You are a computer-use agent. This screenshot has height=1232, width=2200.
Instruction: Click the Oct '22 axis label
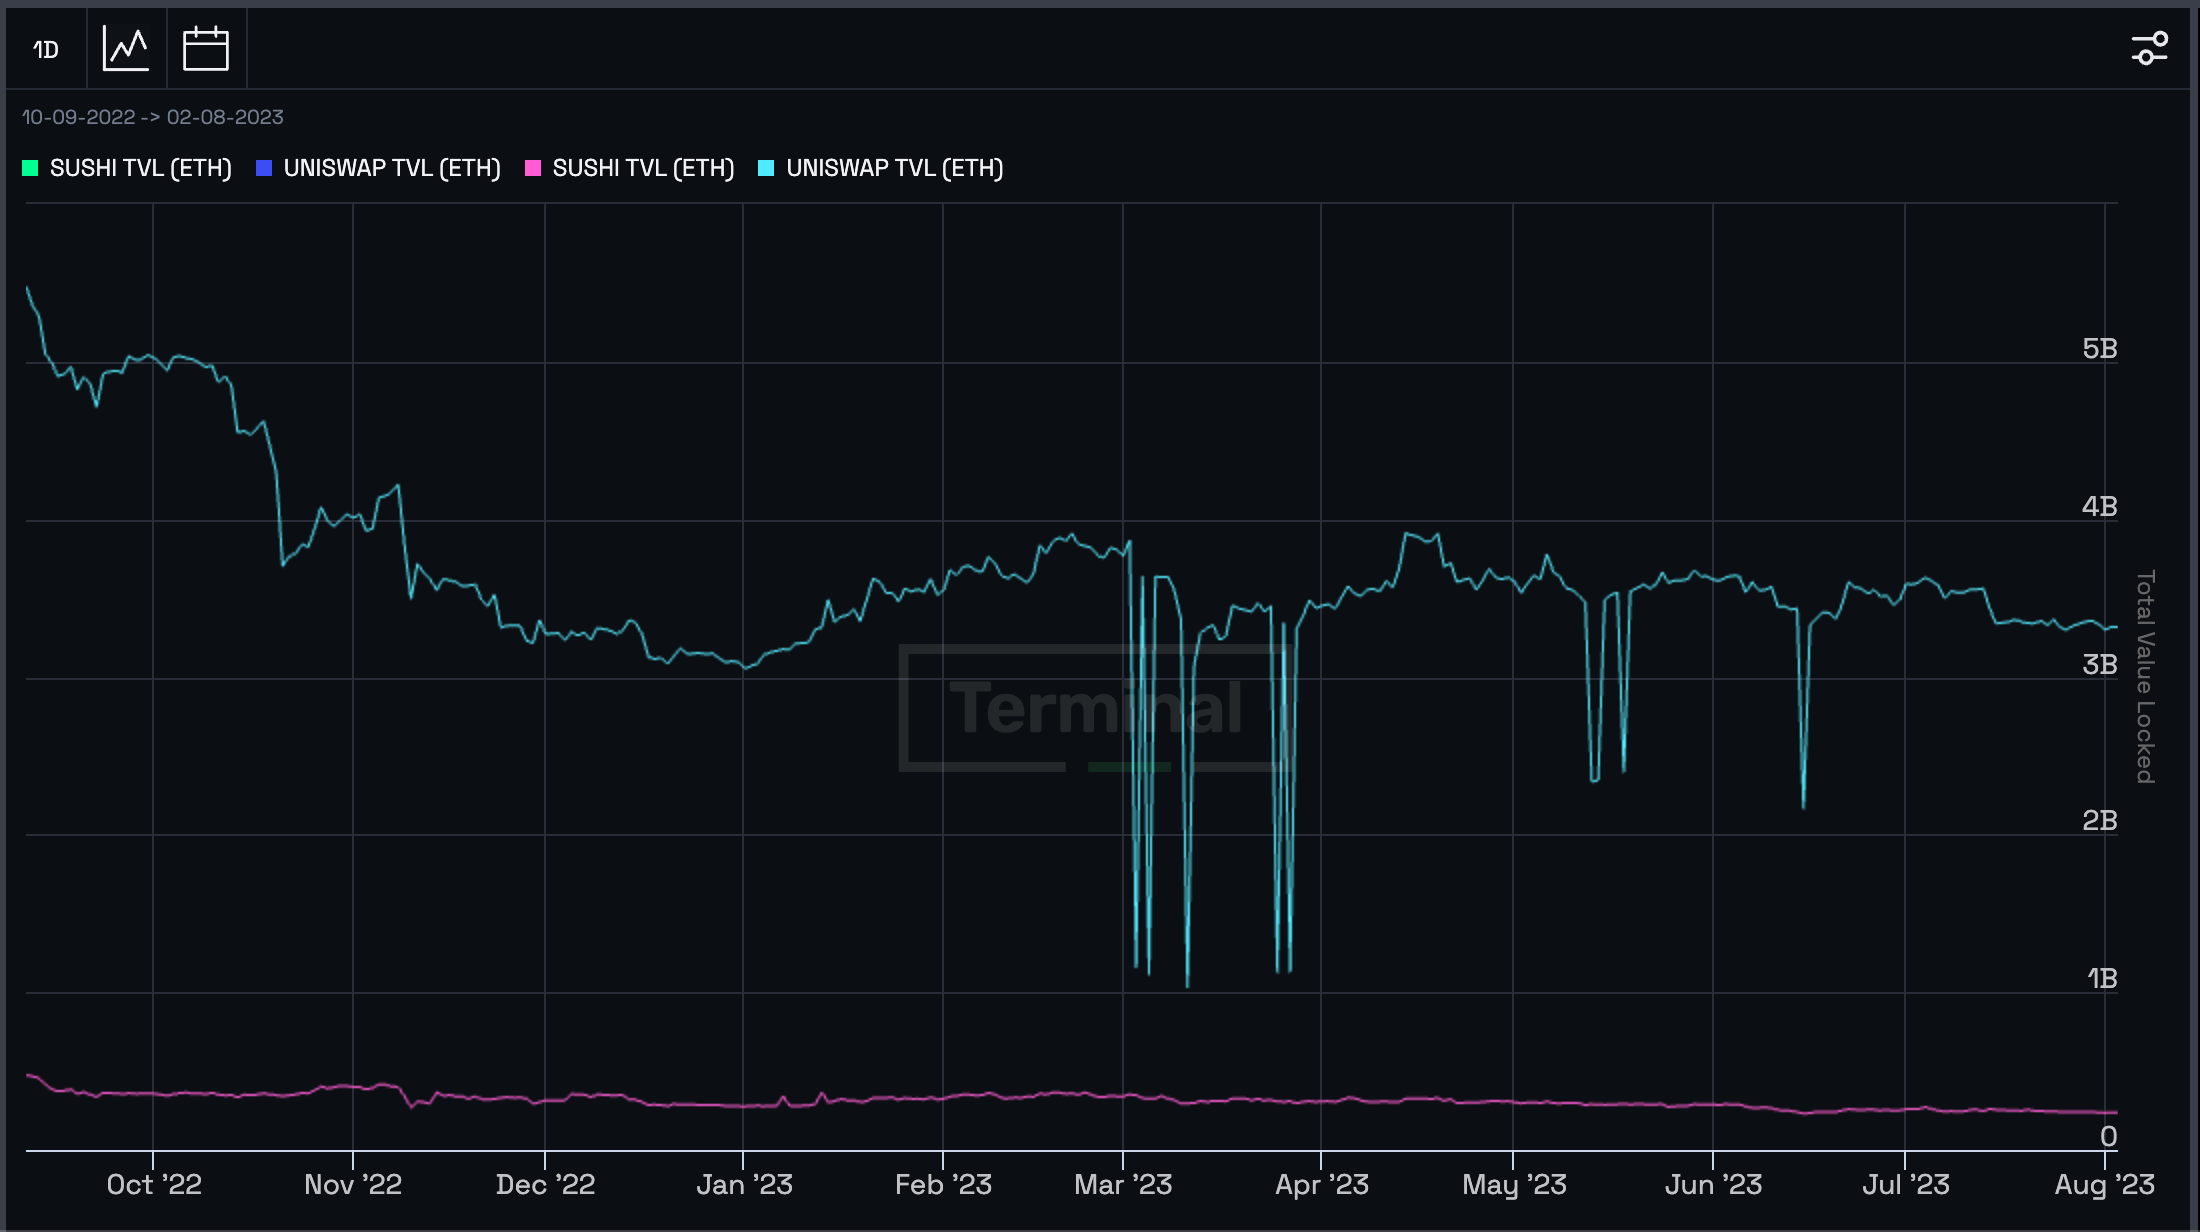pos(154,1185)
